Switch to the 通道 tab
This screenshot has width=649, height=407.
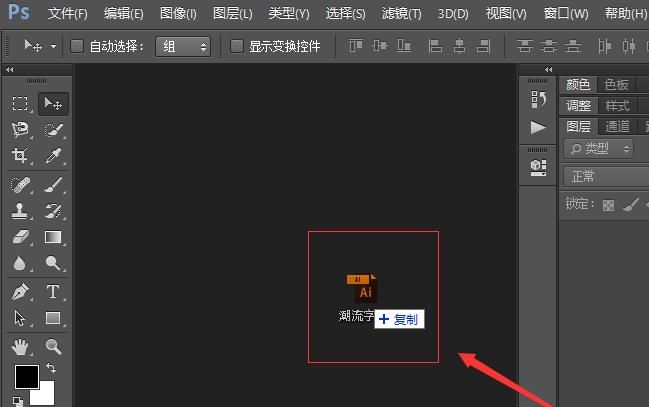coord(617,127)
